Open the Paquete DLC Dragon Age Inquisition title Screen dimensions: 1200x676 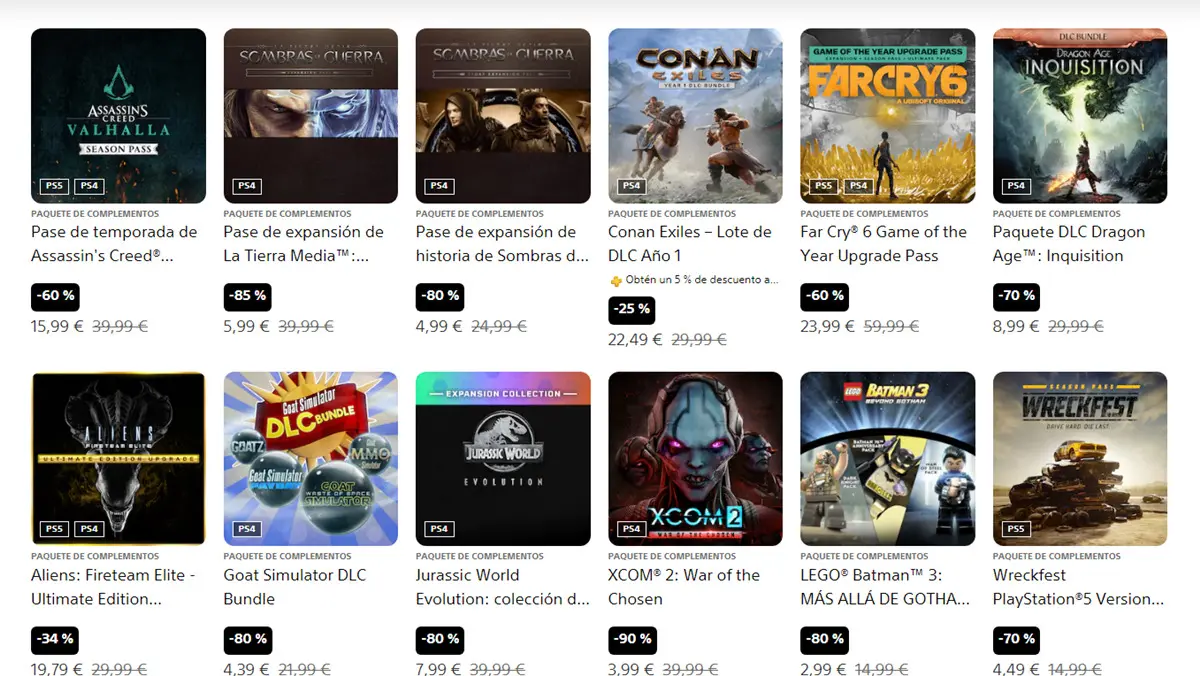point(1069,244)
